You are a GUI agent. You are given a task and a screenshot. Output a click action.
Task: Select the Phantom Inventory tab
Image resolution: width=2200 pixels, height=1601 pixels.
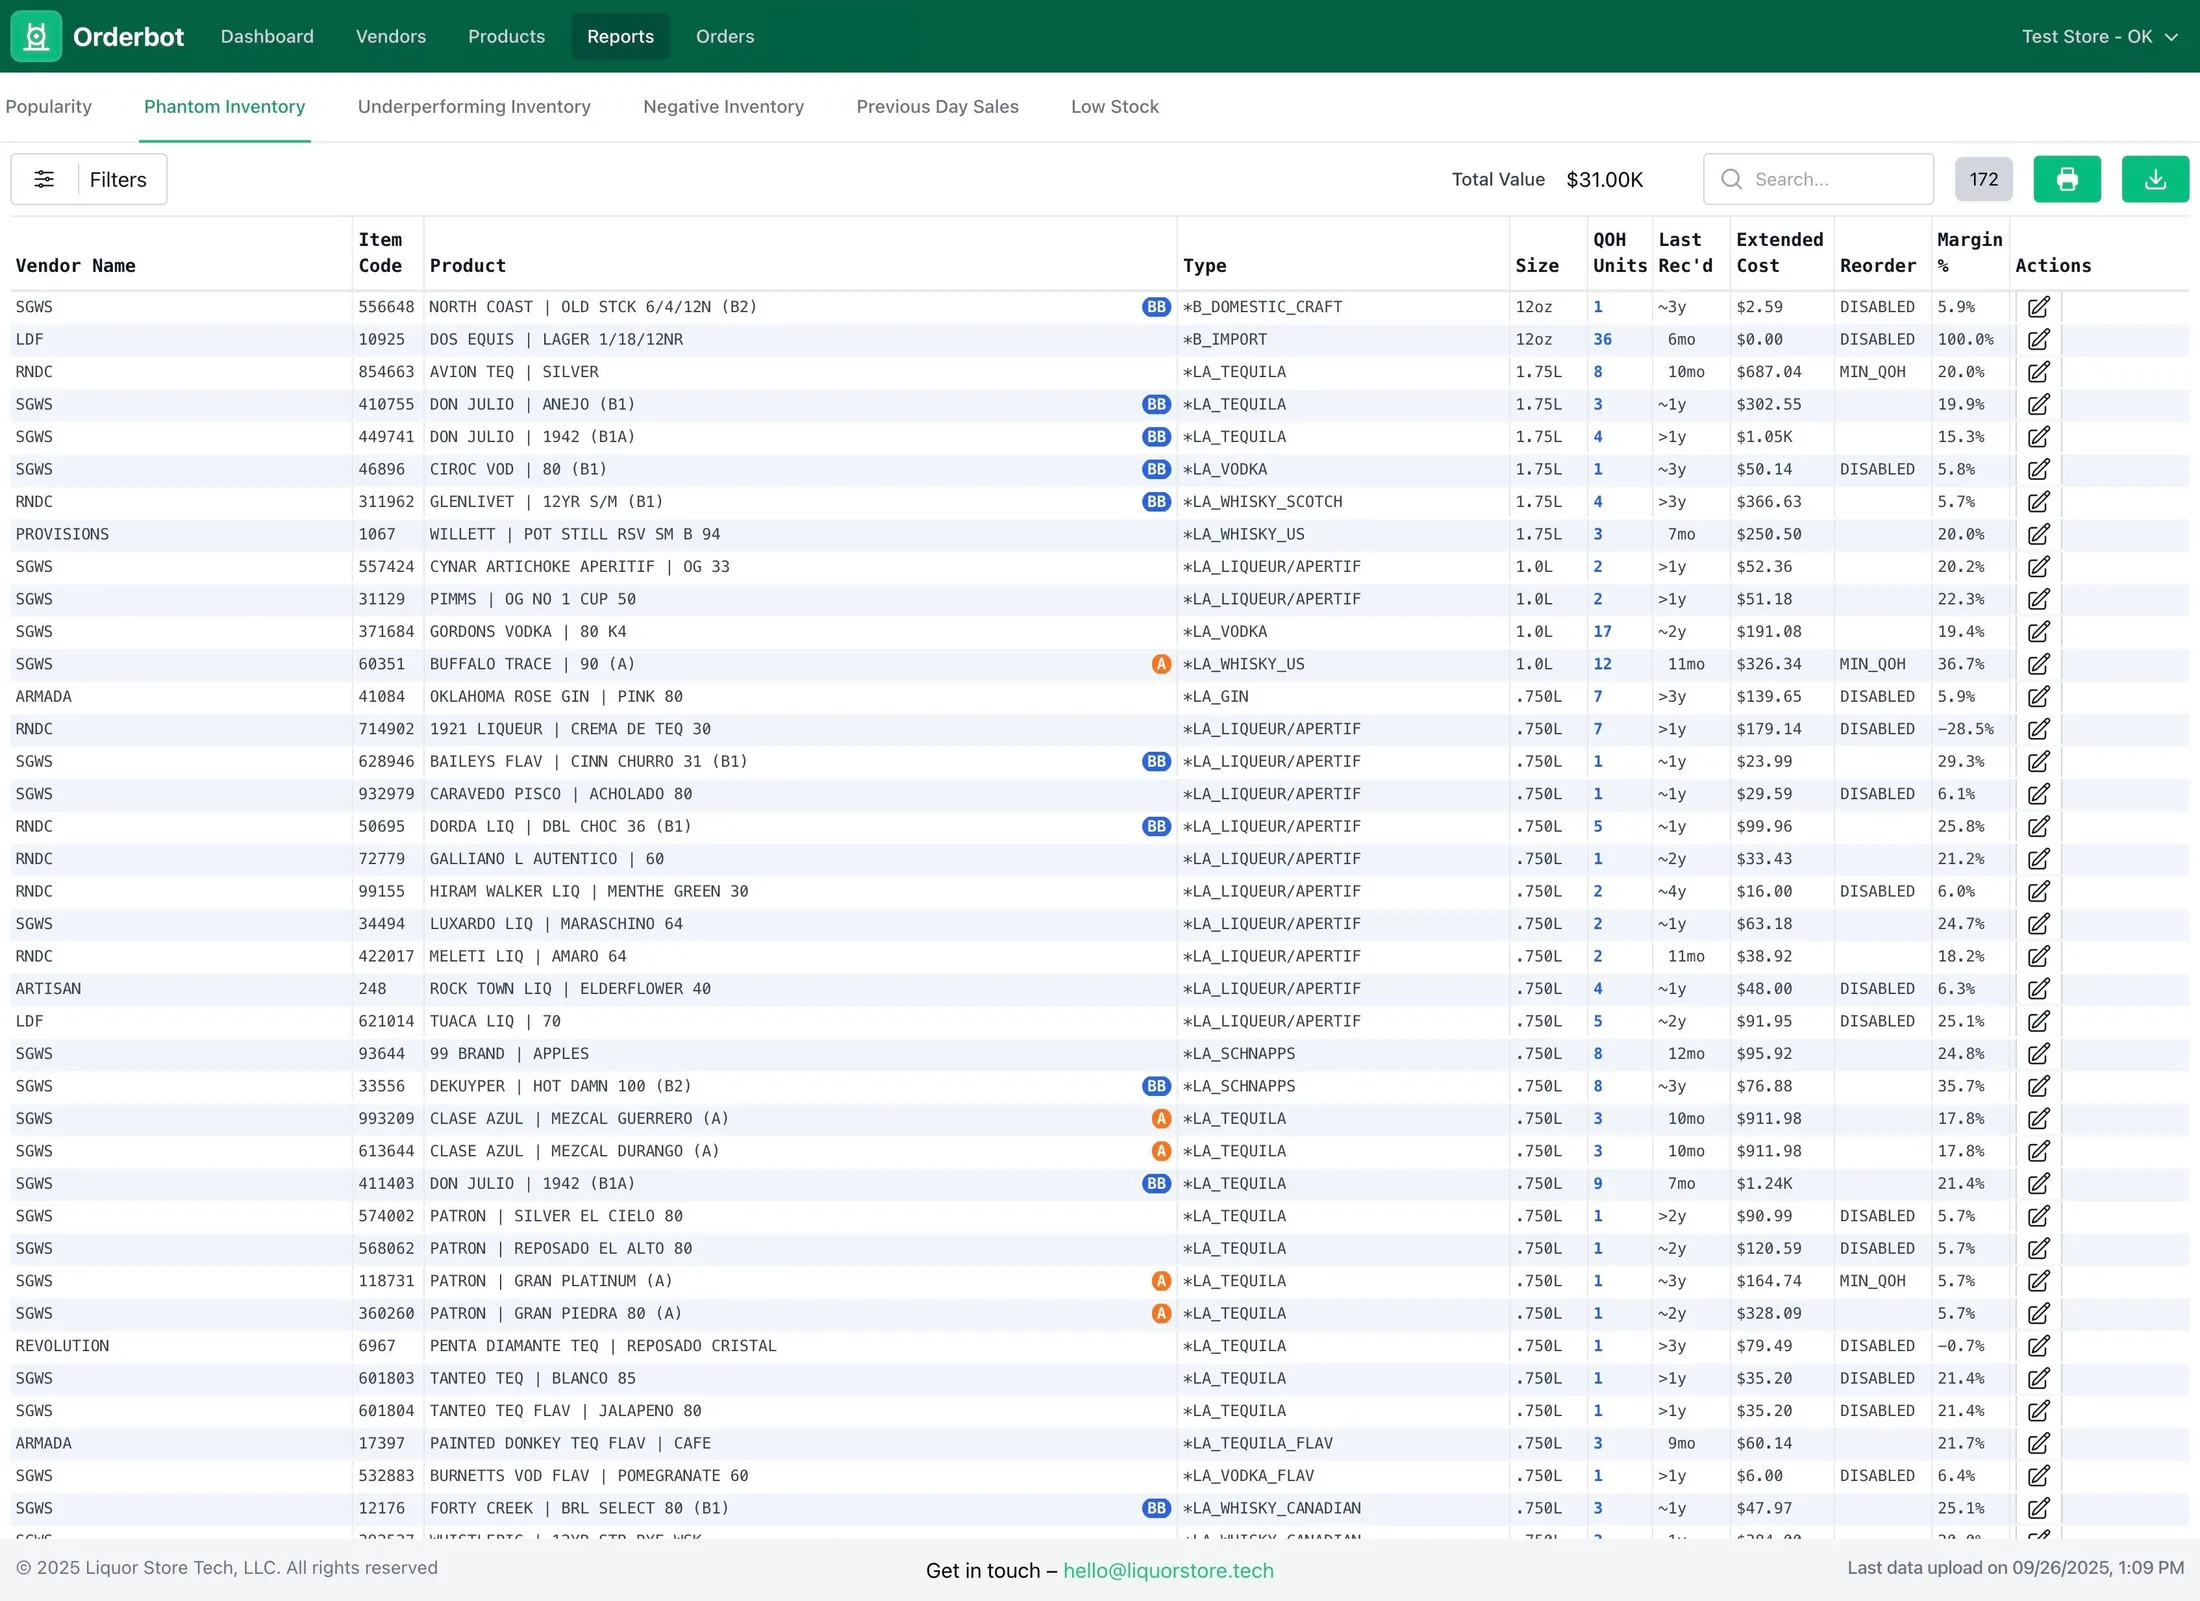[x=224, y=106]
